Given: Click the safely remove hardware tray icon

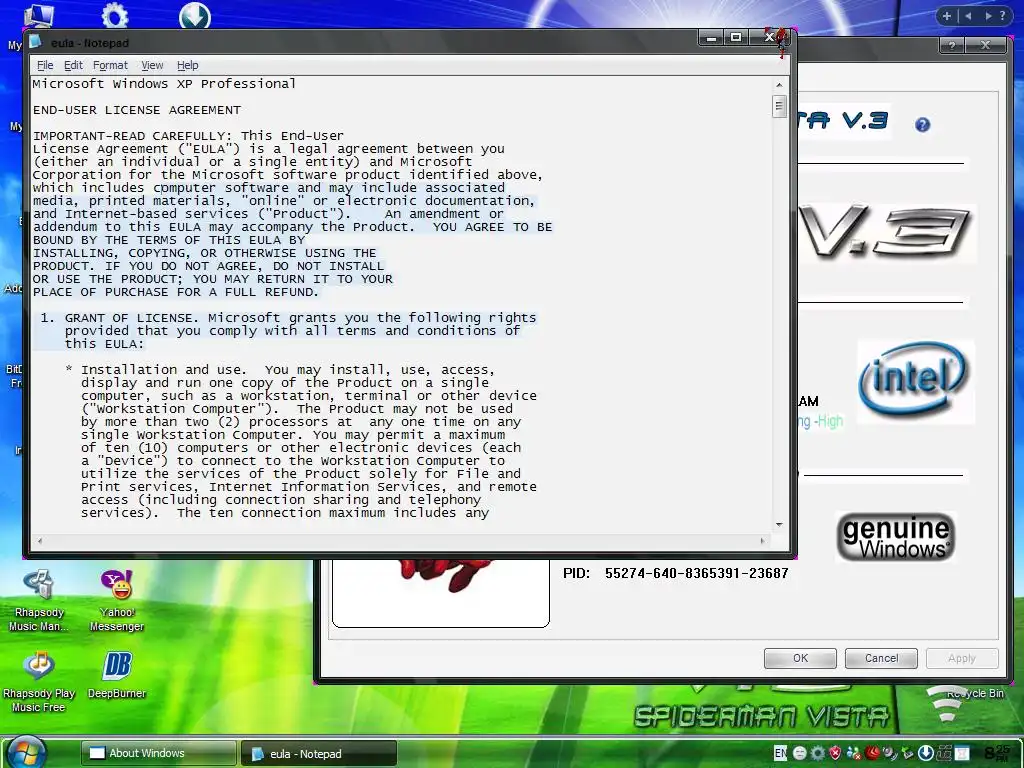Looking at the screenshot, I should (908, 753).
